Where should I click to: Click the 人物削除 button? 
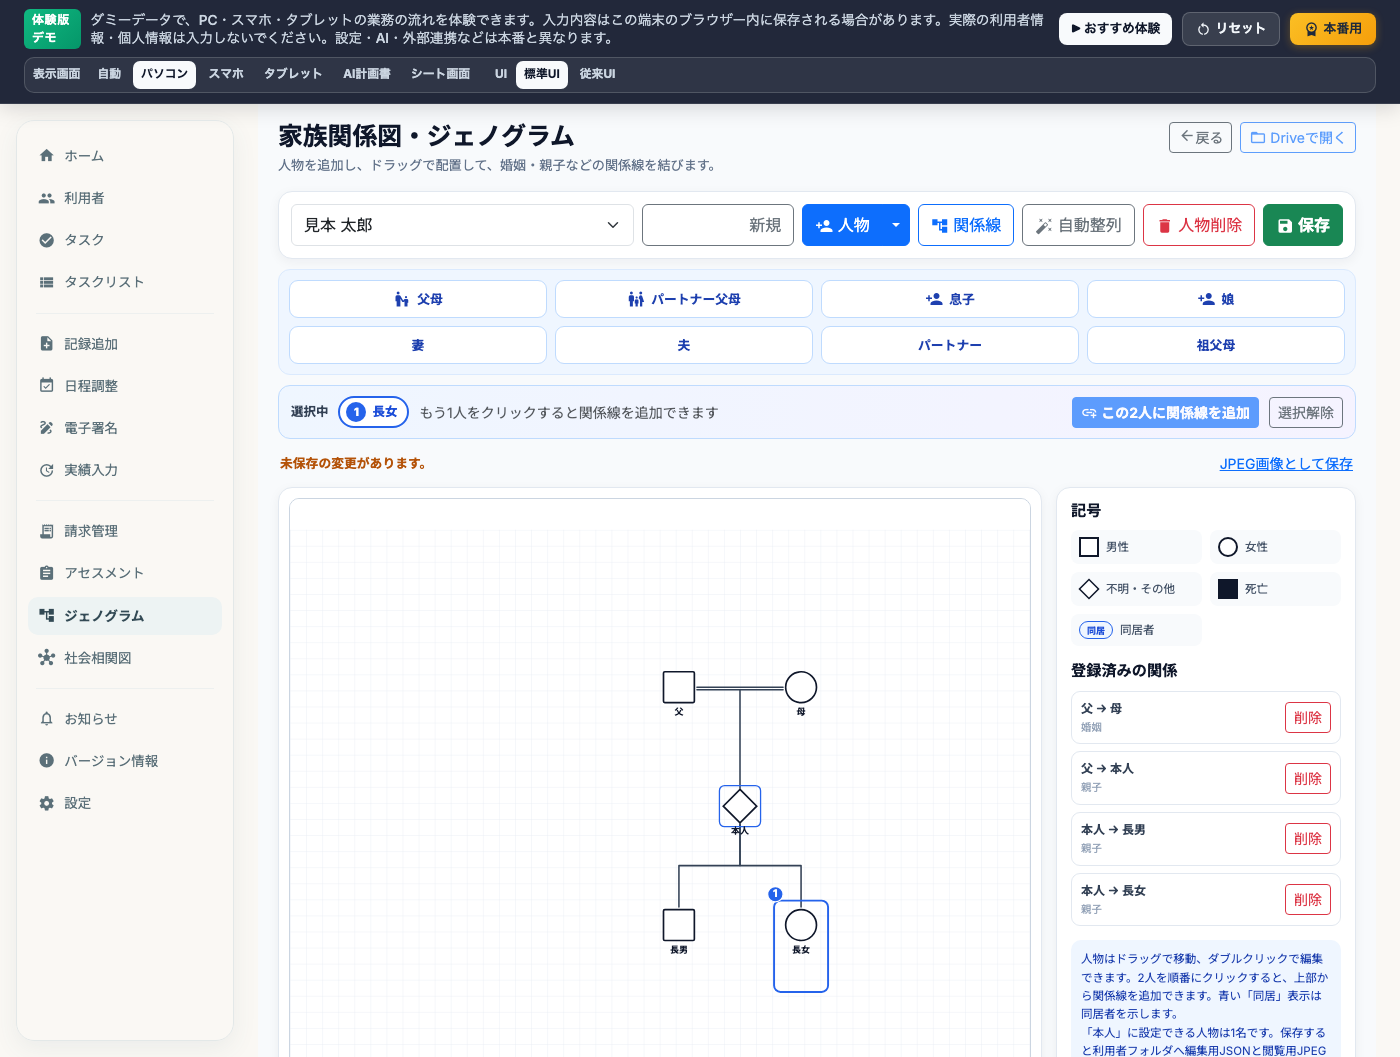(1199, 225)
